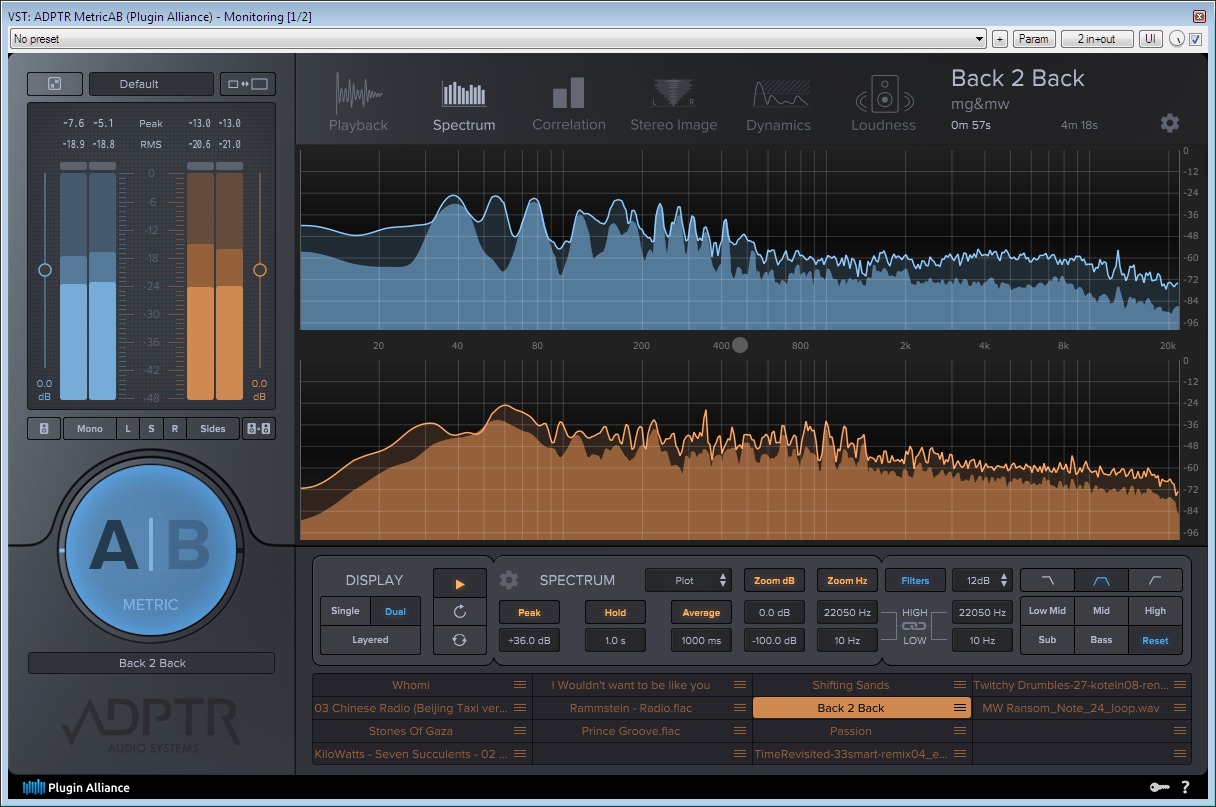Select the band-pass filter shape icon
Image resolution: width=1216 pixels, height=807 pixels.
coord(1101,580)
